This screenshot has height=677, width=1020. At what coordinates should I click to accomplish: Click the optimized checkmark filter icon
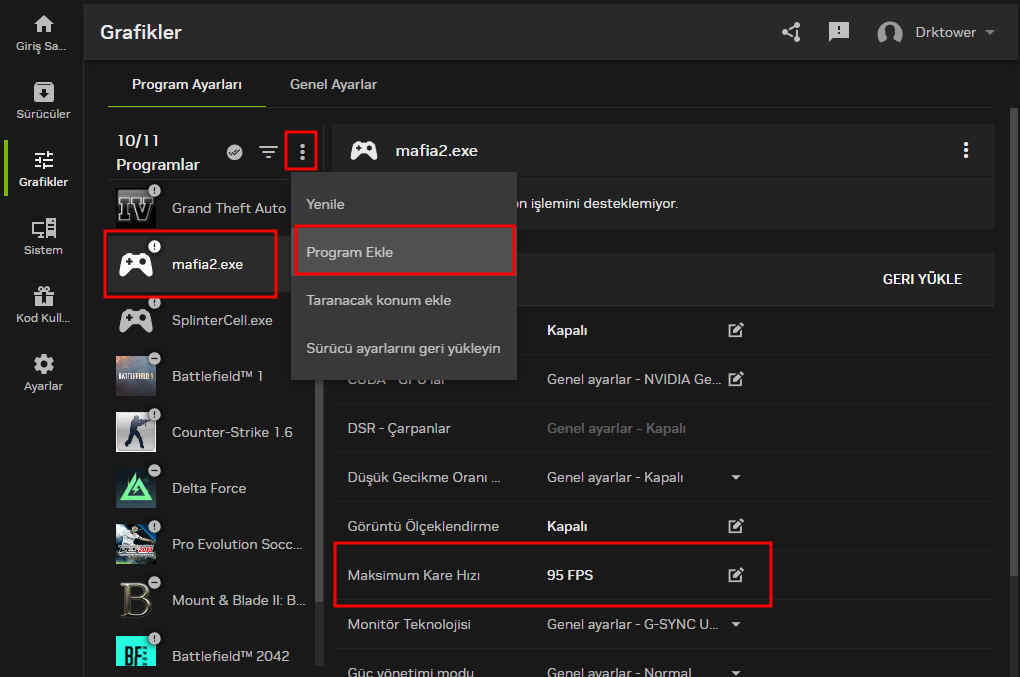(235, 152)
